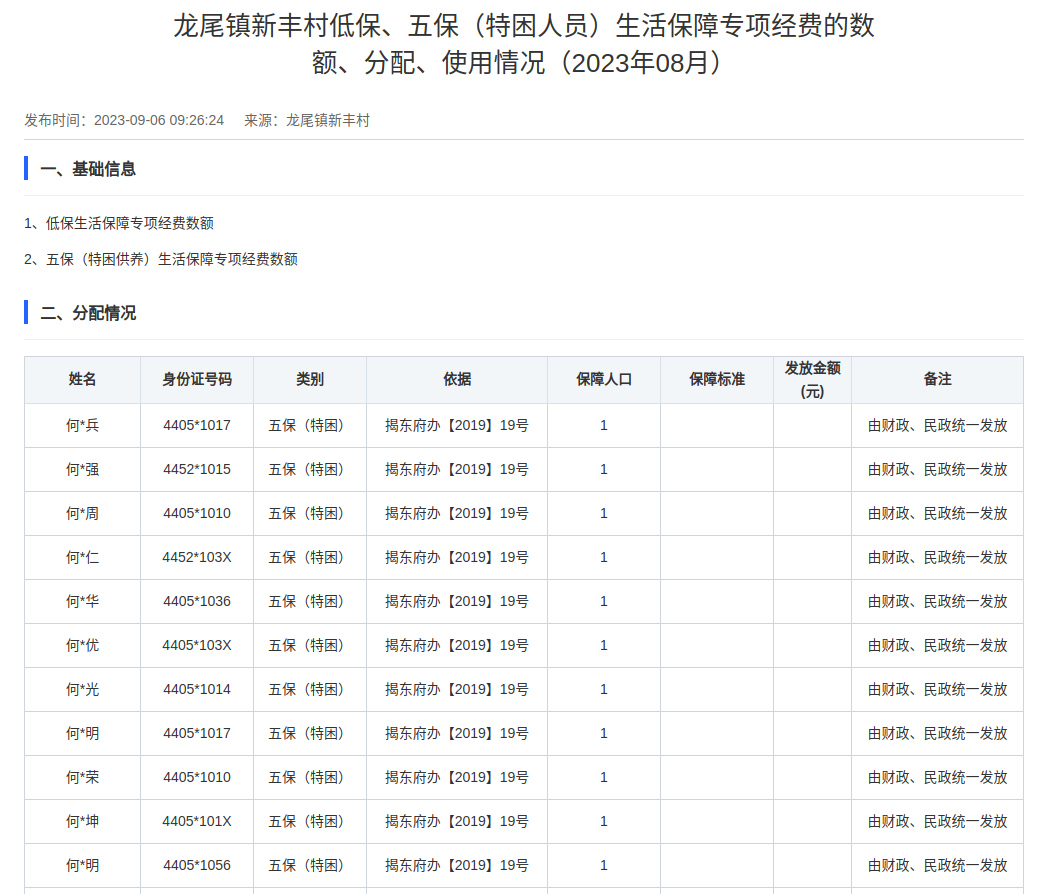The height and width of the screenshot is (894, 1045).
Task: Click 由财政、民政统一发放 in the 何*荣 row
Action: point(937,777)
